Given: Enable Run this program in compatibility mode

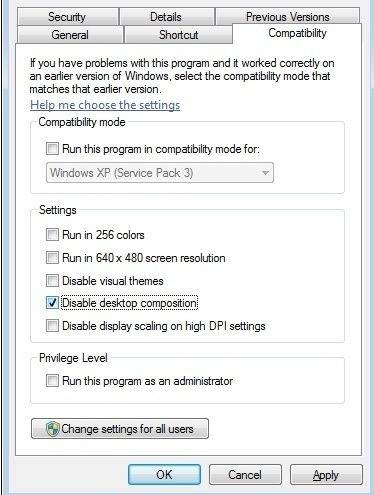Looking at the screenshot, I should (x=52, y=148).
